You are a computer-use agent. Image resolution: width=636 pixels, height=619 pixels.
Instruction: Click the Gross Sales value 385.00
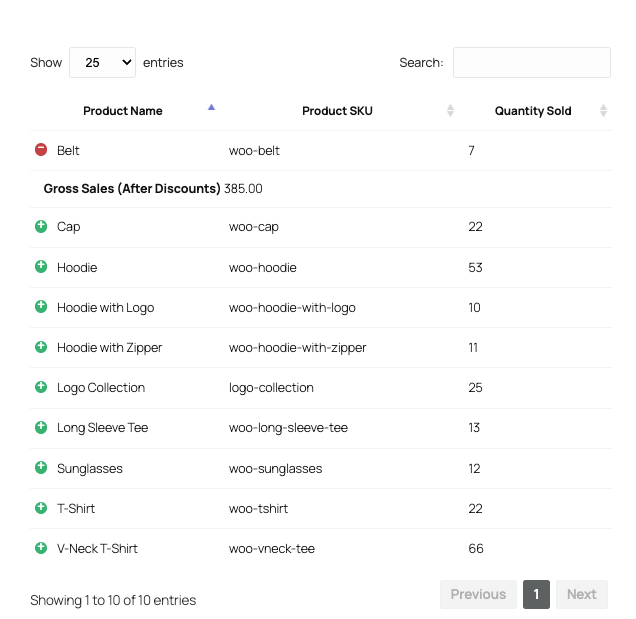coord(243,188)
